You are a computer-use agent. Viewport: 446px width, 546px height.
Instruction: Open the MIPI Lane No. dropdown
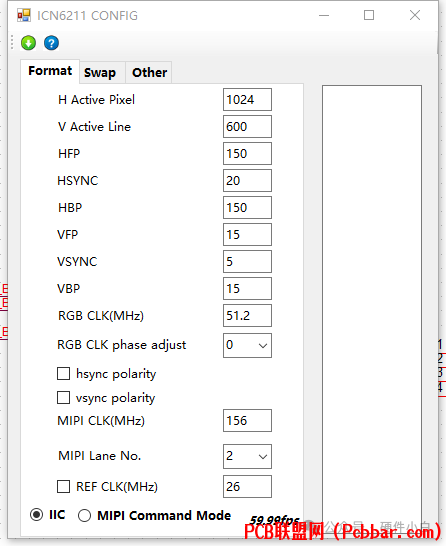click(247, 456)
